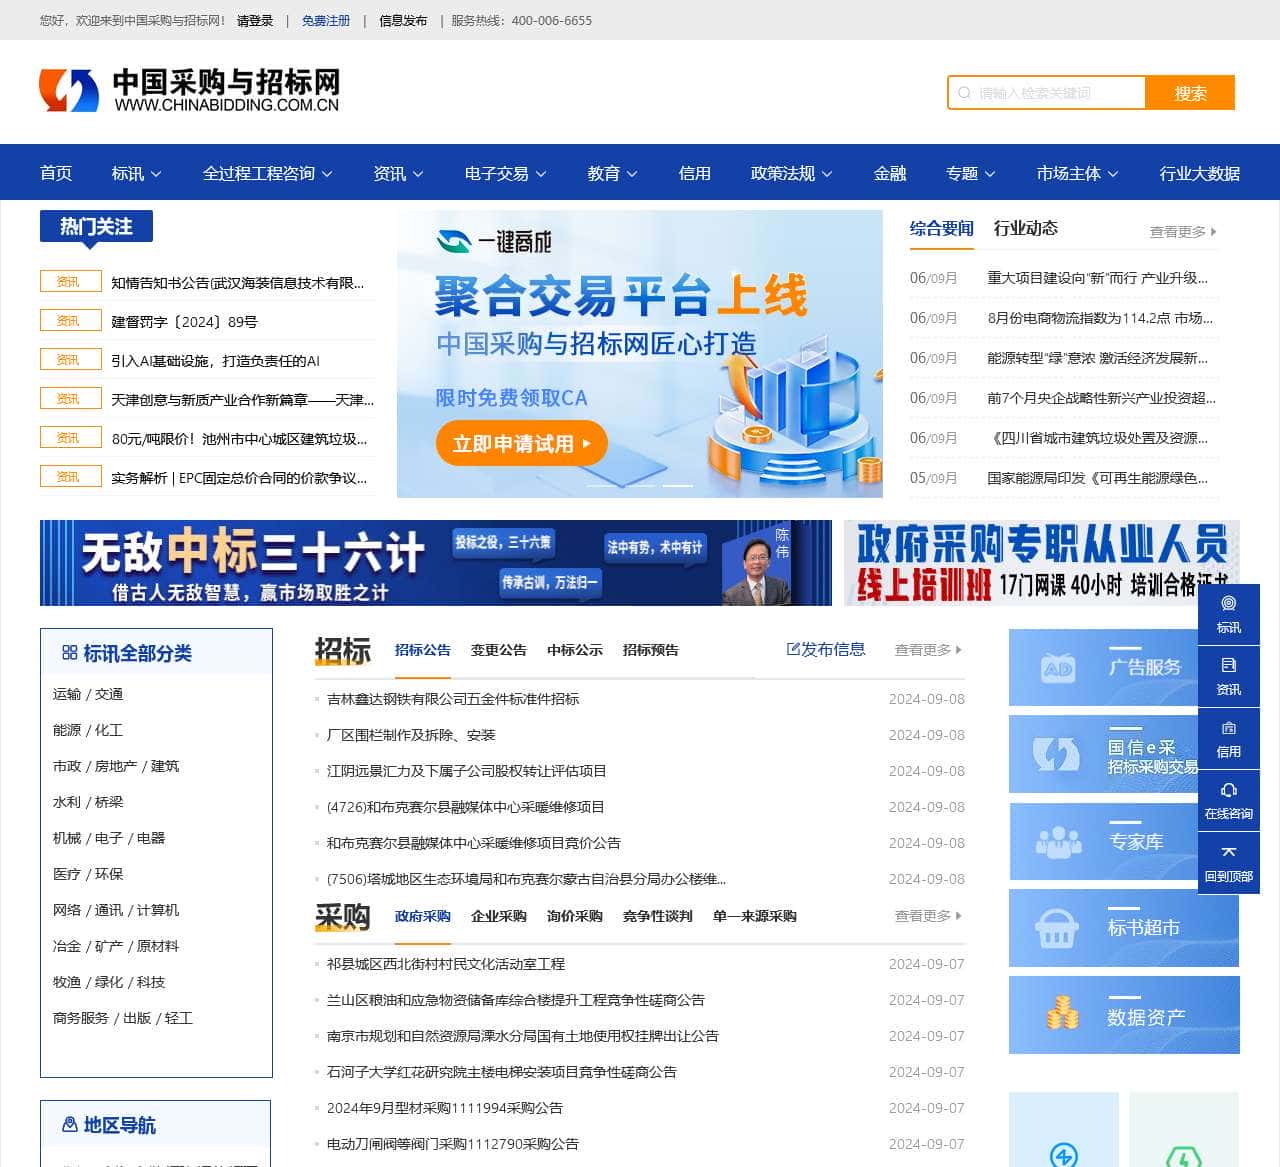Click 查看更多 in 招标 section
The image size is (1280, 1167).
(928, 650)
